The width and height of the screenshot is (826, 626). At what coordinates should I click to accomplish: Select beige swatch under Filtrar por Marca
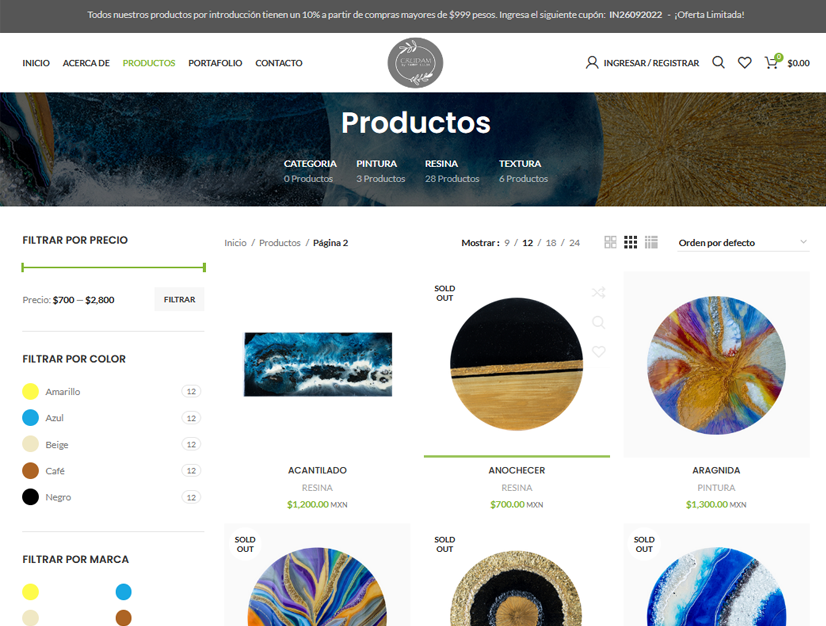(31, 618)
